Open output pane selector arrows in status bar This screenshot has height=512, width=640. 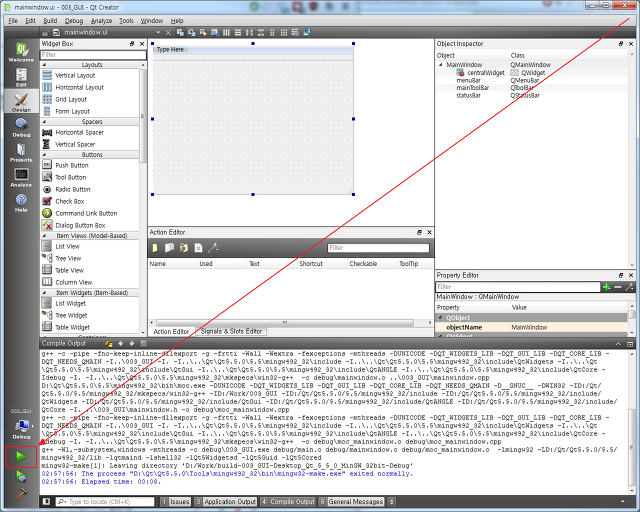coord(392,501)
